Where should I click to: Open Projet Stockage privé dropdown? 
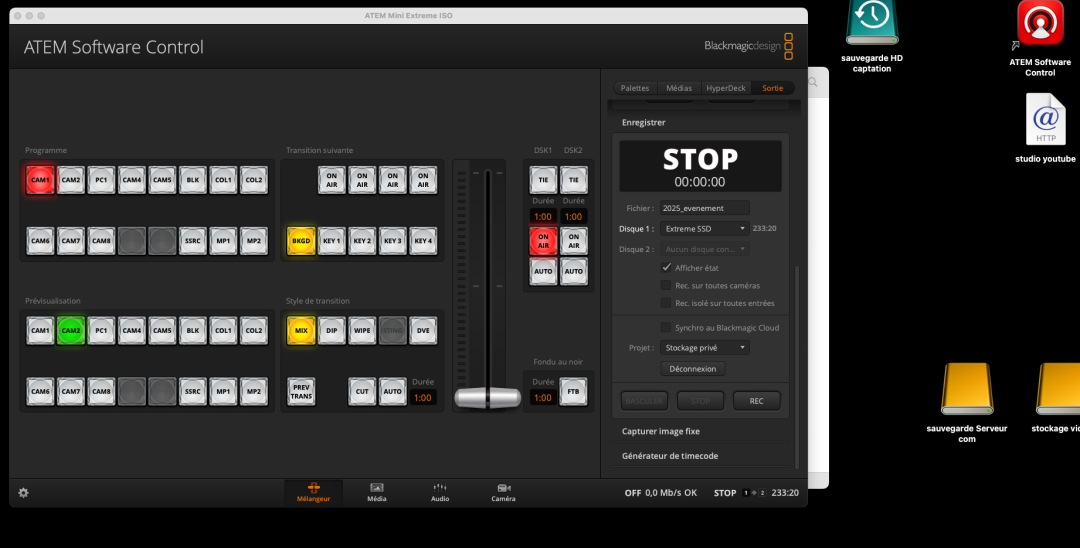705,348
